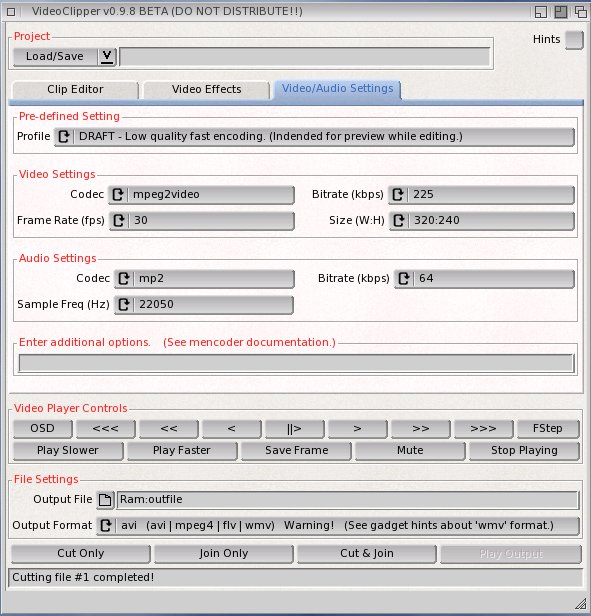Change video size 320:240
591x616 pixels.
pos(482,221)
